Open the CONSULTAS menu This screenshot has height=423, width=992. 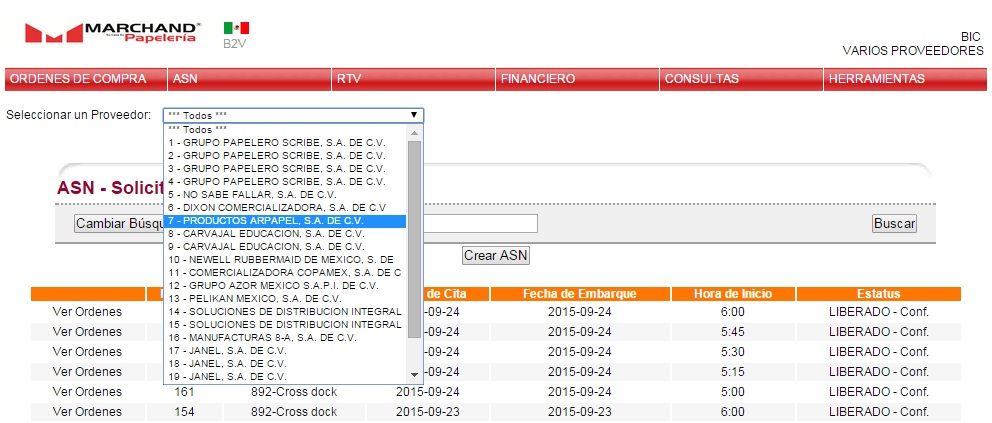(x=741, y=79)
